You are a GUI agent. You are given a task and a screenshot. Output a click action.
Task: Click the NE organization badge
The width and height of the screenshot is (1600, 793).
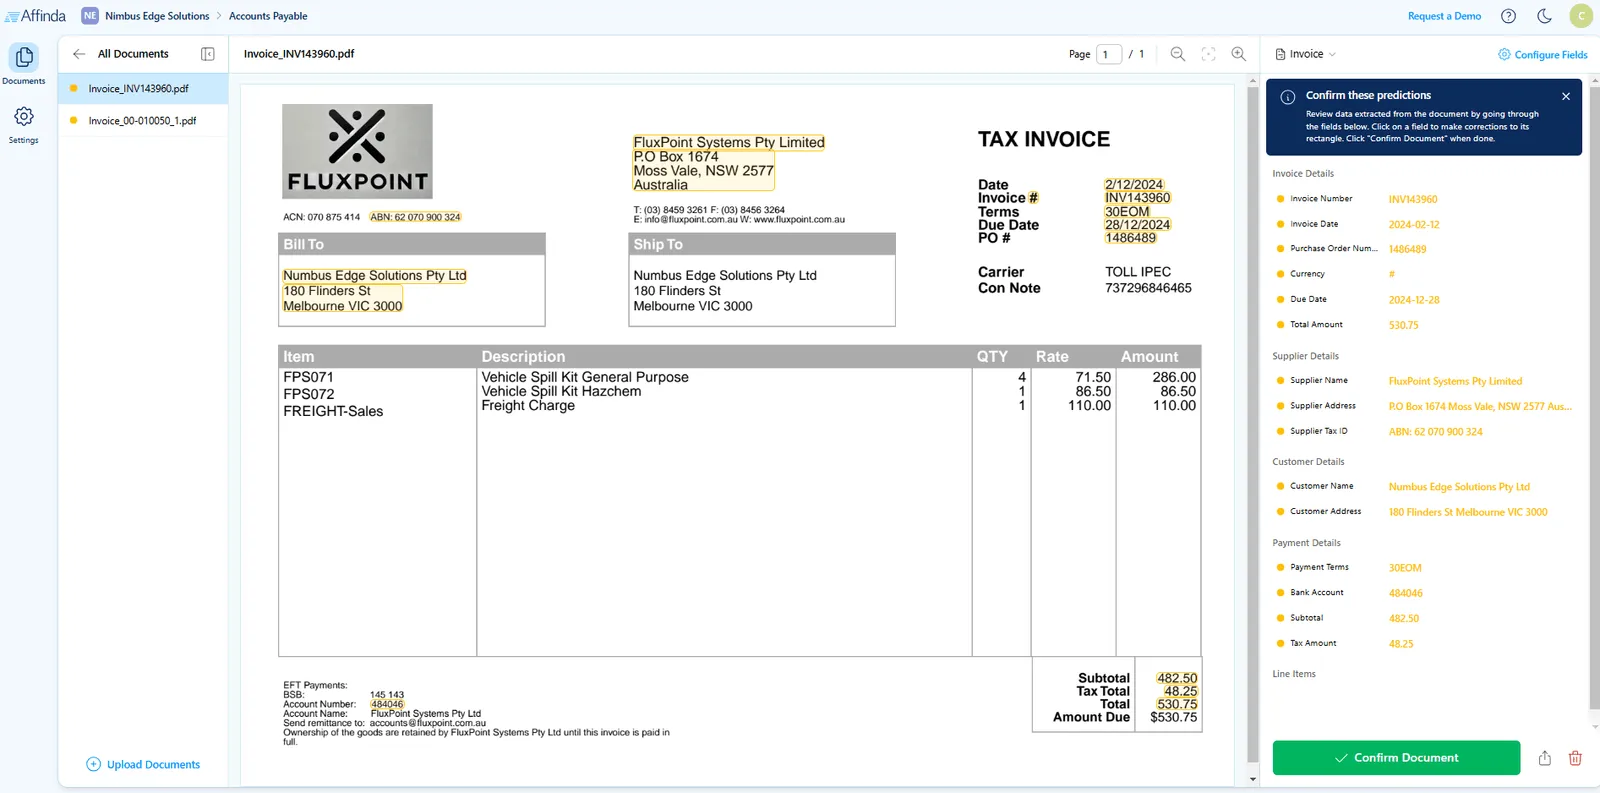pos(90,16)
